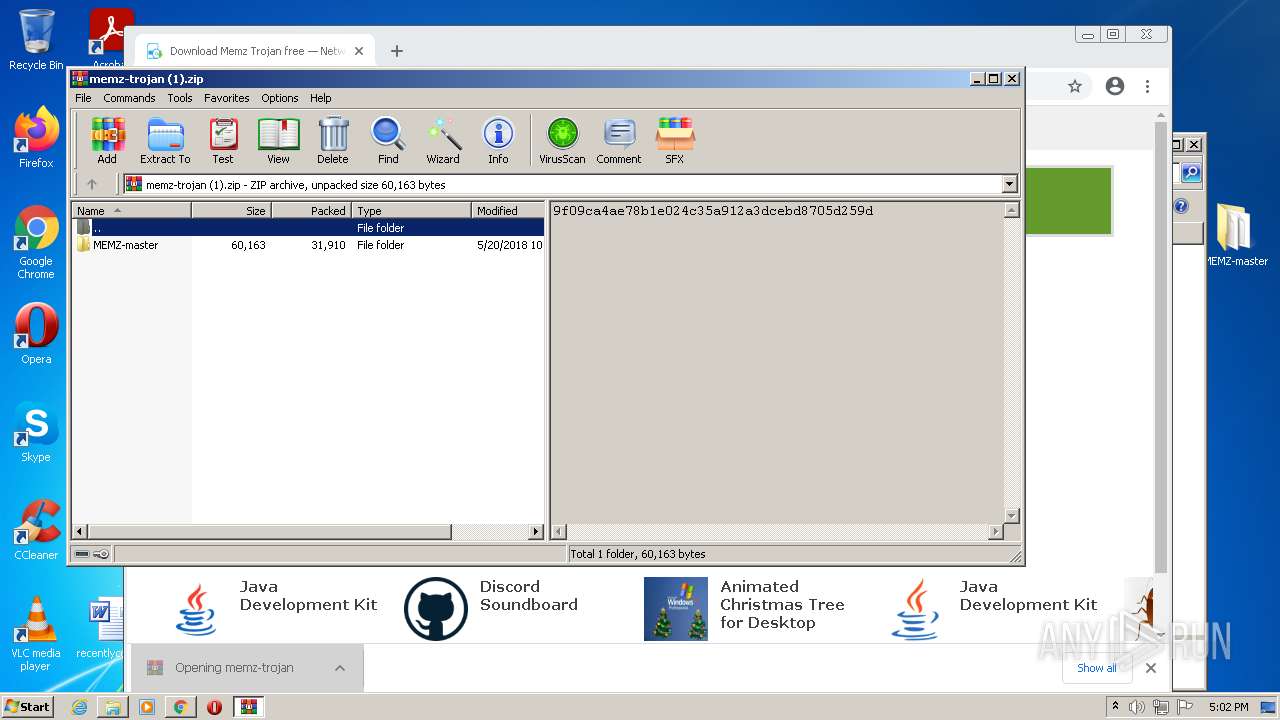Sort files by Name column
The width and height of the screenshot is (1280, 720).
click(x=131, y=211)
